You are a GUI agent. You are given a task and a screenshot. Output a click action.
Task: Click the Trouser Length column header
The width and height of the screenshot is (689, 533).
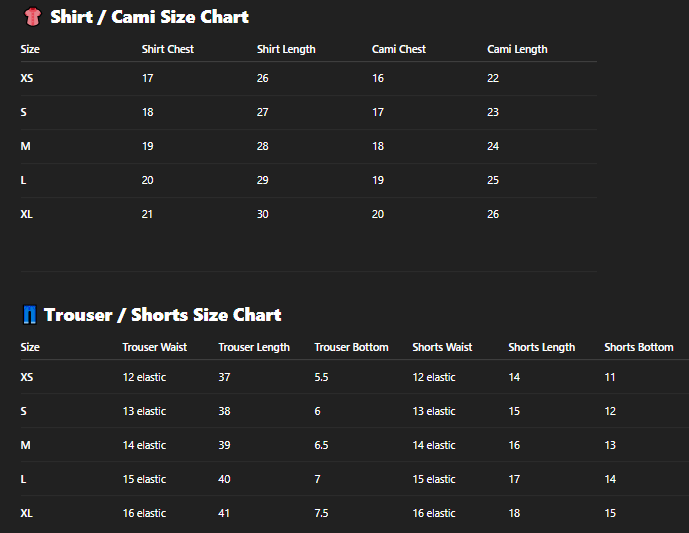pyautogui.click(x=254, y=347)
